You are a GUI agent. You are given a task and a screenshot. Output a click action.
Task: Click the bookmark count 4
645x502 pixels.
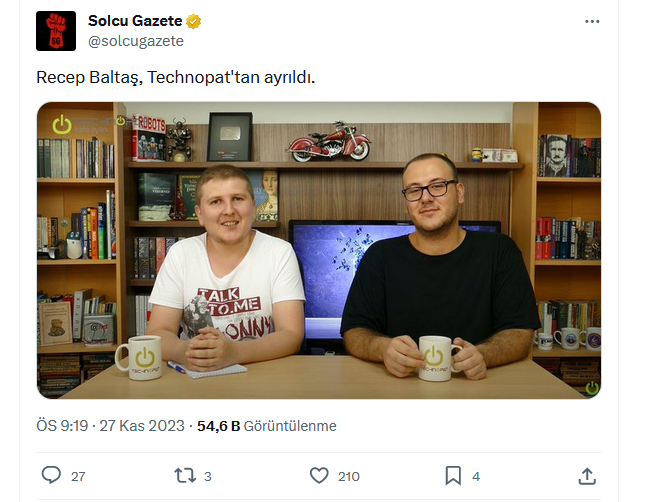tap(476, 476)
